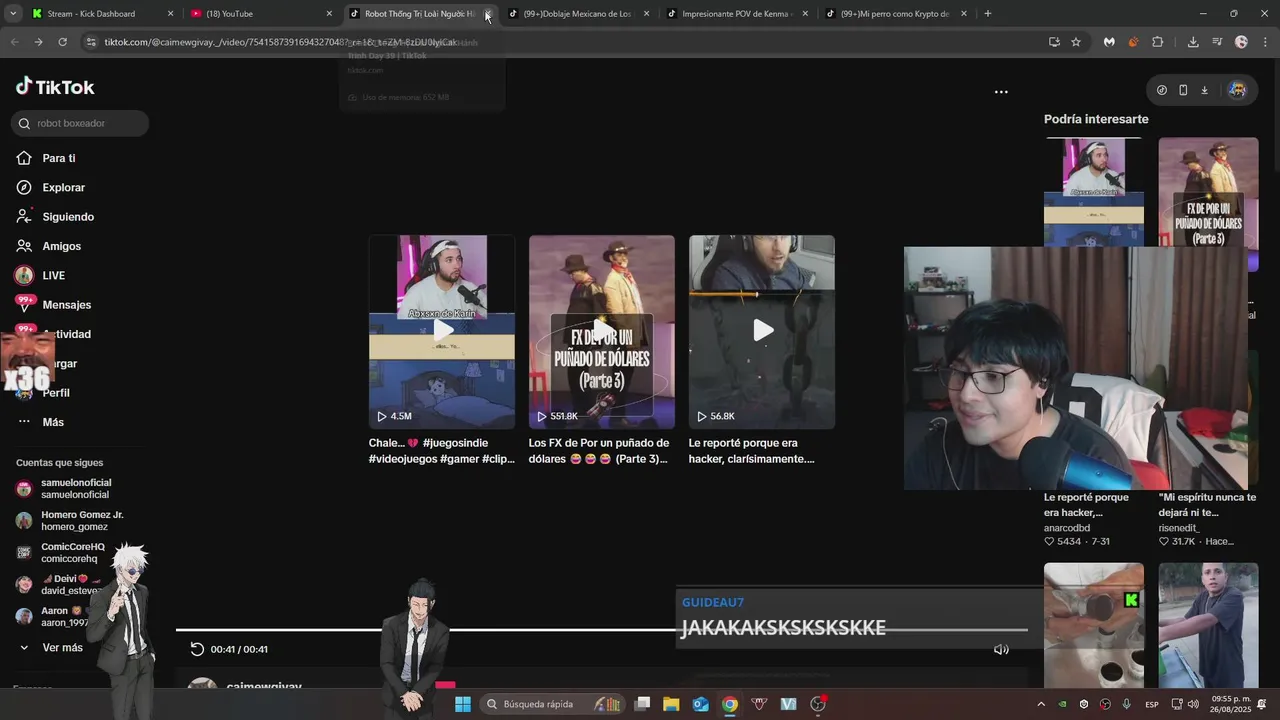Viewport: 1280px width, 720px height.
Task: Click the video progress bar
Action: pyautogui.click(x=601, y=630)
